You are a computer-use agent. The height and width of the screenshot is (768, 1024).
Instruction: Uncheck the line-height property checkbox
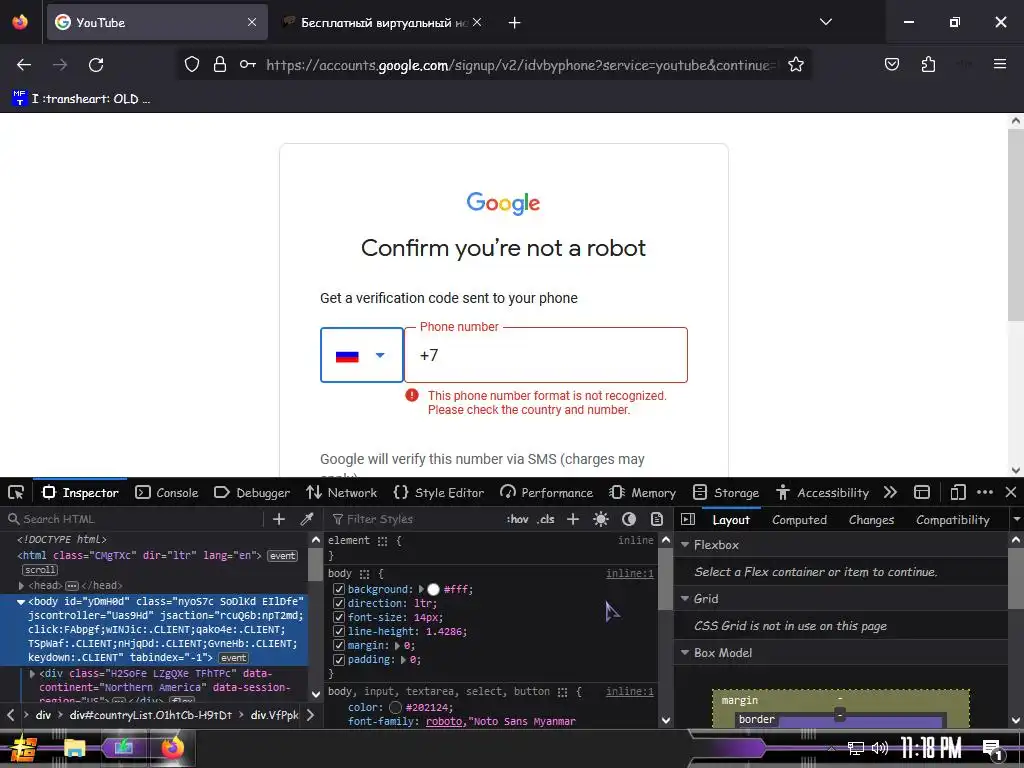[x=339, y=632]
